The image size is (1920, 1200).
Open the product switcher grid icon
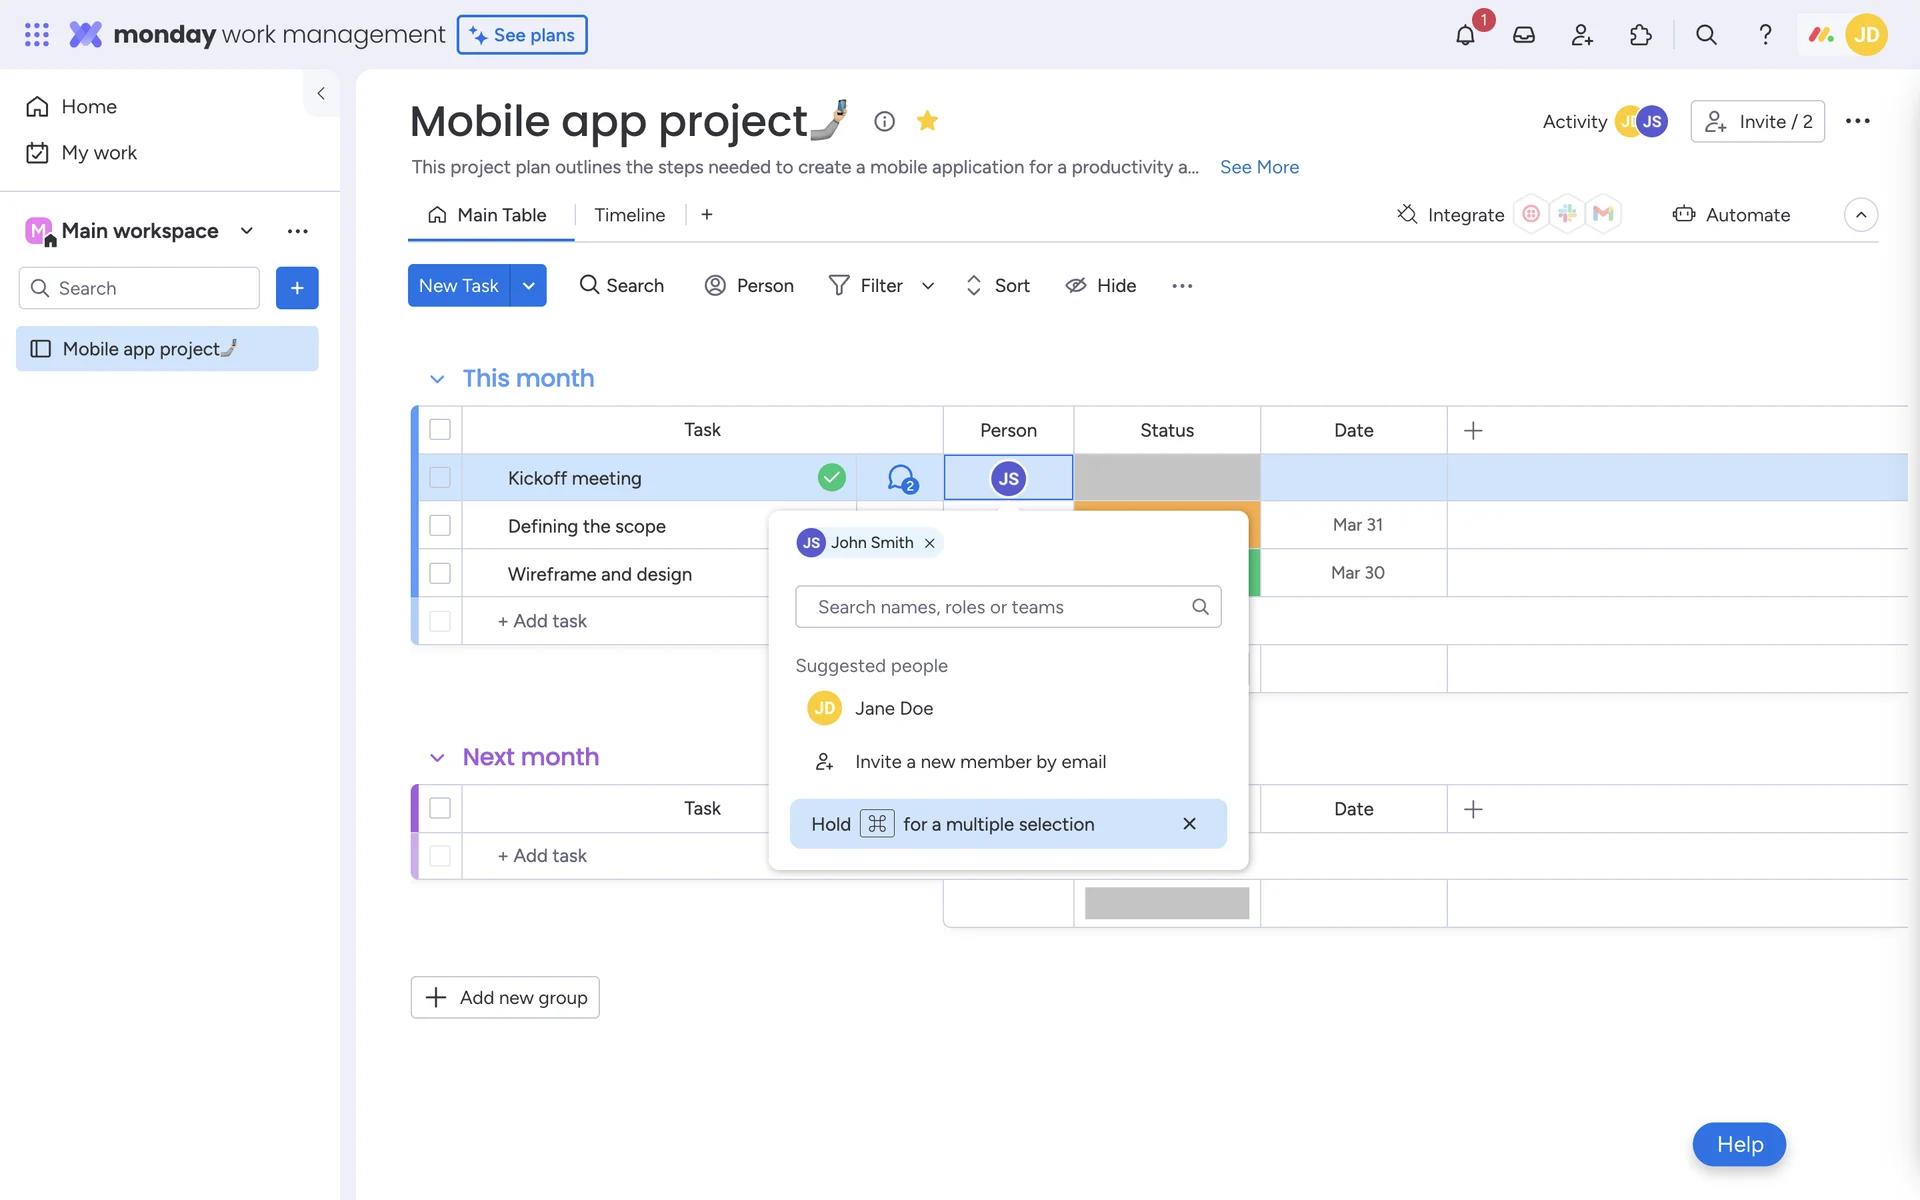37,35
